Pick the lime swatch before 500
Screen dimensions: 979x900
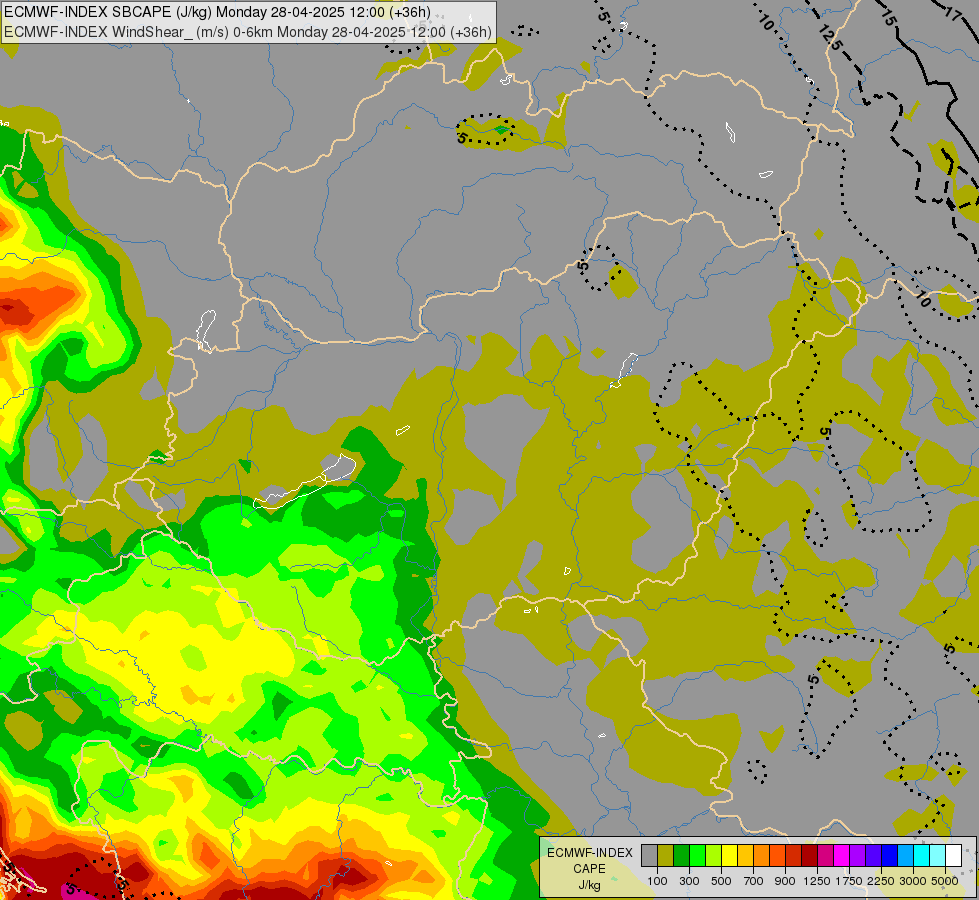[713, 856]
